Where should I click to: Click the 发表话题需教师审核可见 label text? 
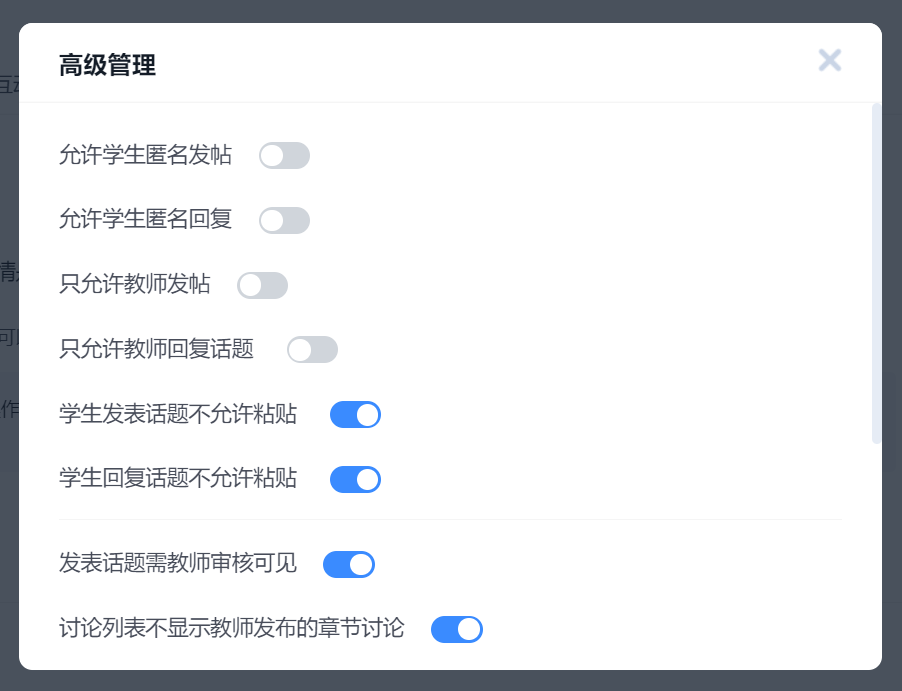(178, 564)
